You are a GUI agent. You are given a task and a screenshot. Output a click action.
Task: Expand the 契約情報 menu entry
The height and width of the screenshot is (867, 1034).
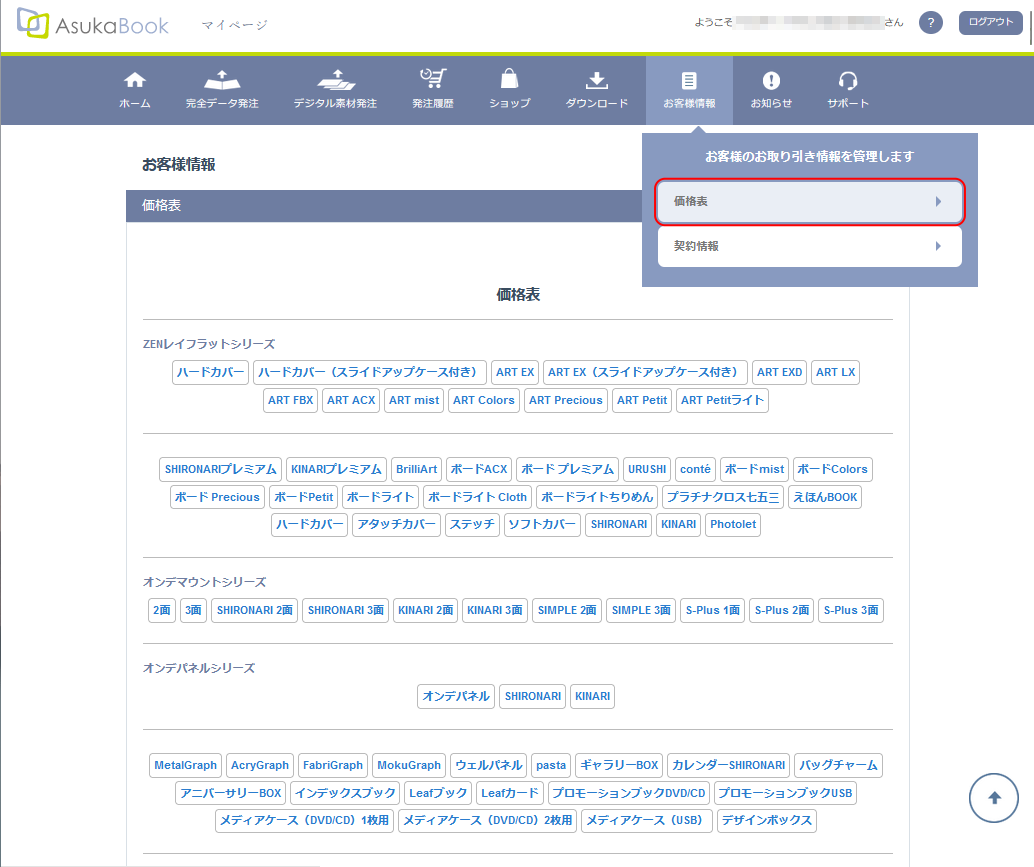pos(809,246)
